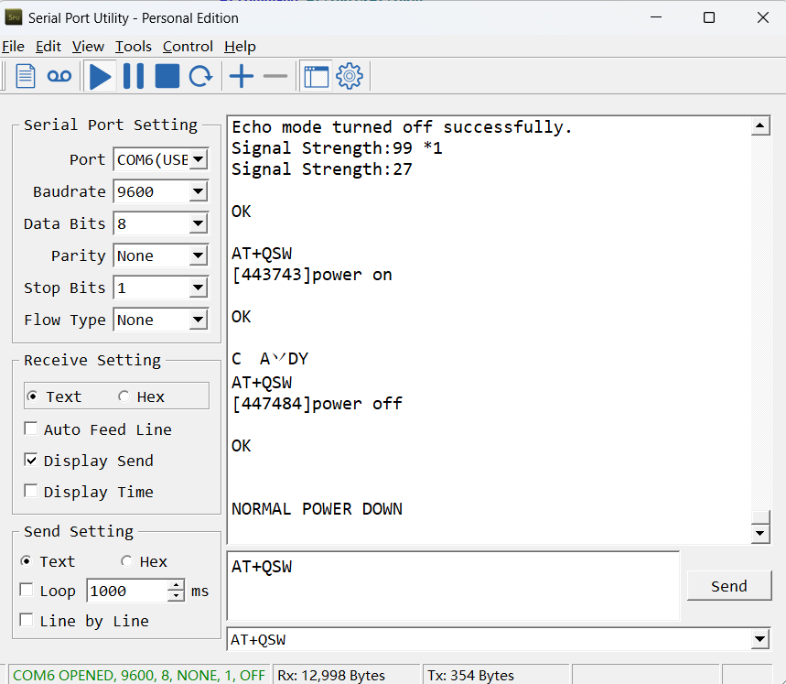Open the View menu
The image size is (786, 684).
click(88, 47)
